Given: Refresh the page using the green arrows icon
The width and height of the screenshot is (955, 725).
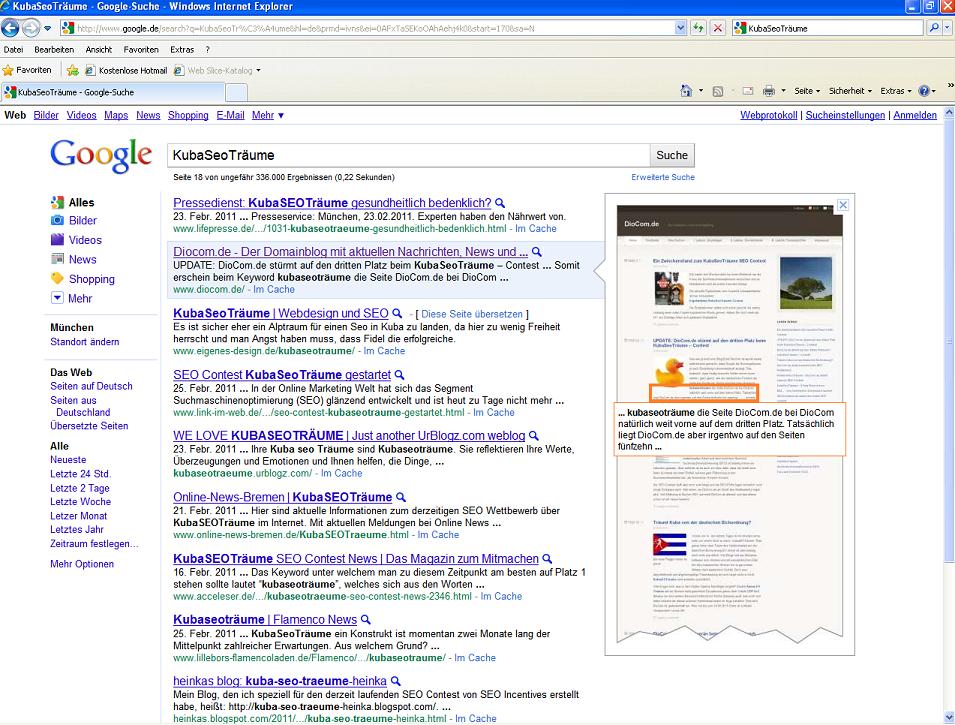Looking at the screenshot, I should [699, 28].
